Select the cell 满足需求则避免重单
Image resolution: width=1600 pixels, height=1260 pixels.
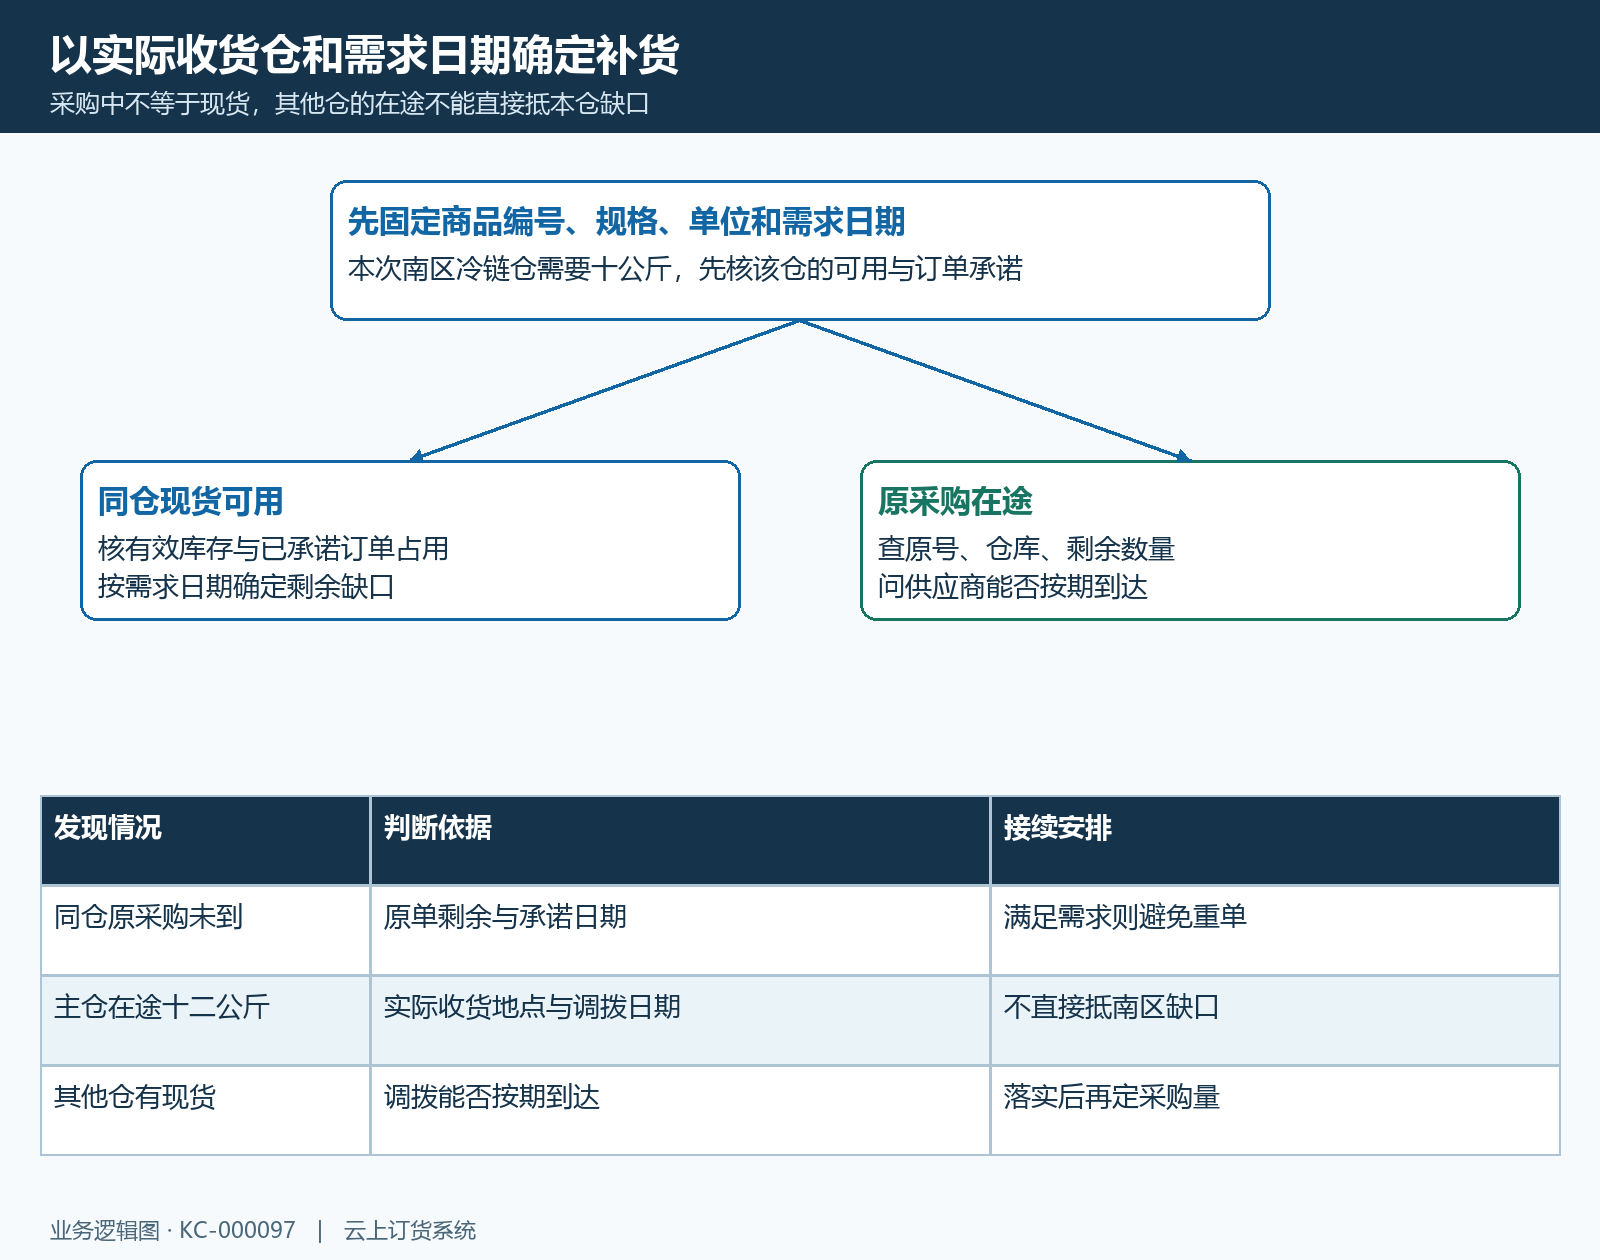tap(1275, 931)
